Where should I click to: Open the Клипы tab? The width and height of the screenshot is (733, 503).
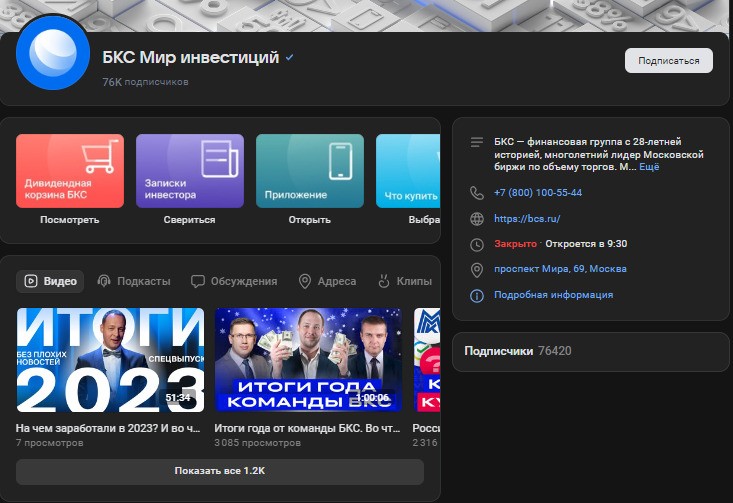(405, 281)
